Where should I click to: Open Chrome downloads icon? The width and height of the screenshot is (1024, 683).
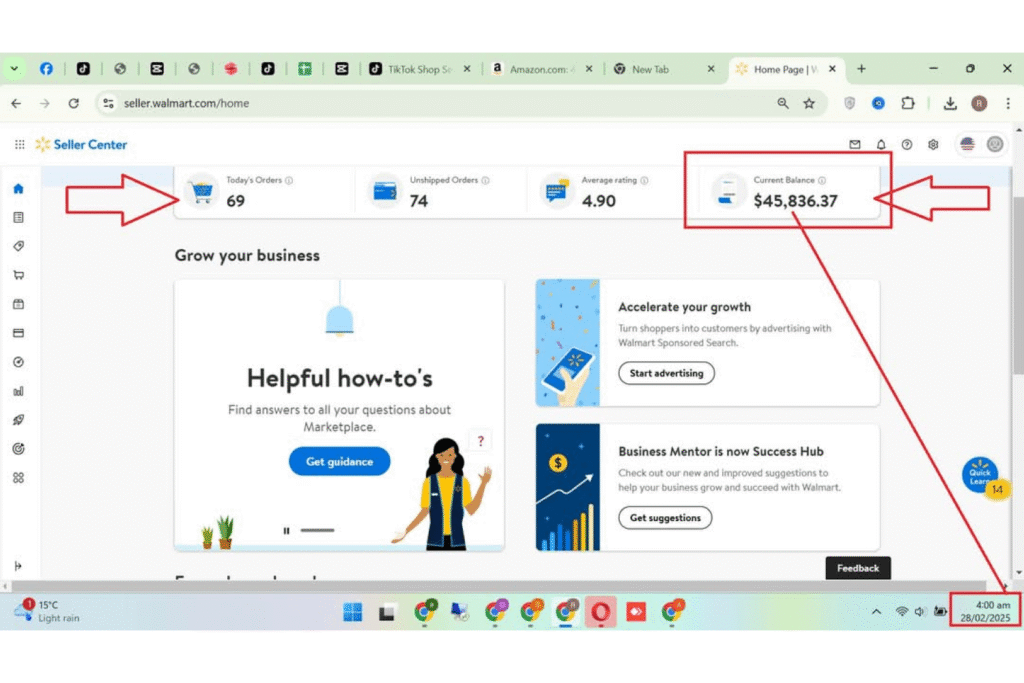[x=950, y=103]
